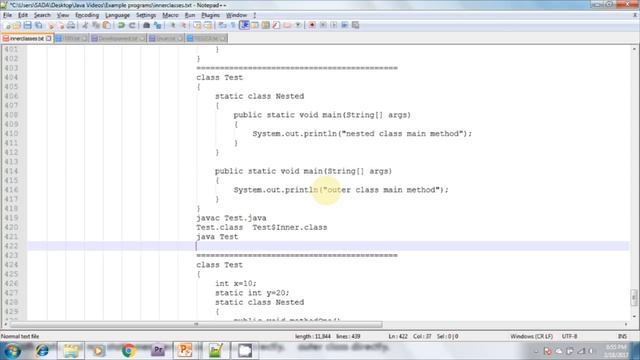
Task: Click the Paste clipboard toolbar icon
Action: pyautogui.click(x=107, y=25)
